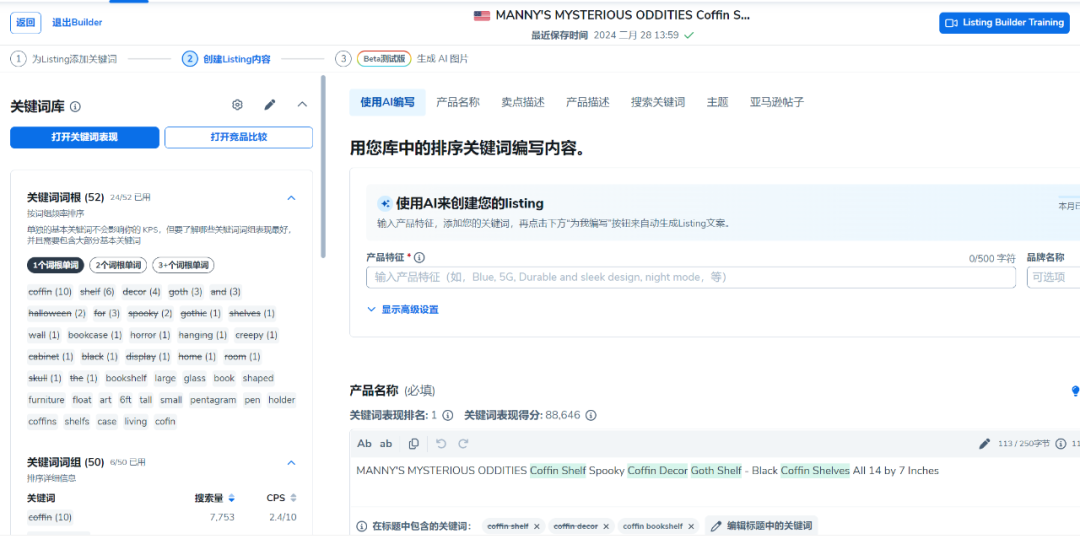Click the bookcase (1) root keyword

click(x=95, y=335)
